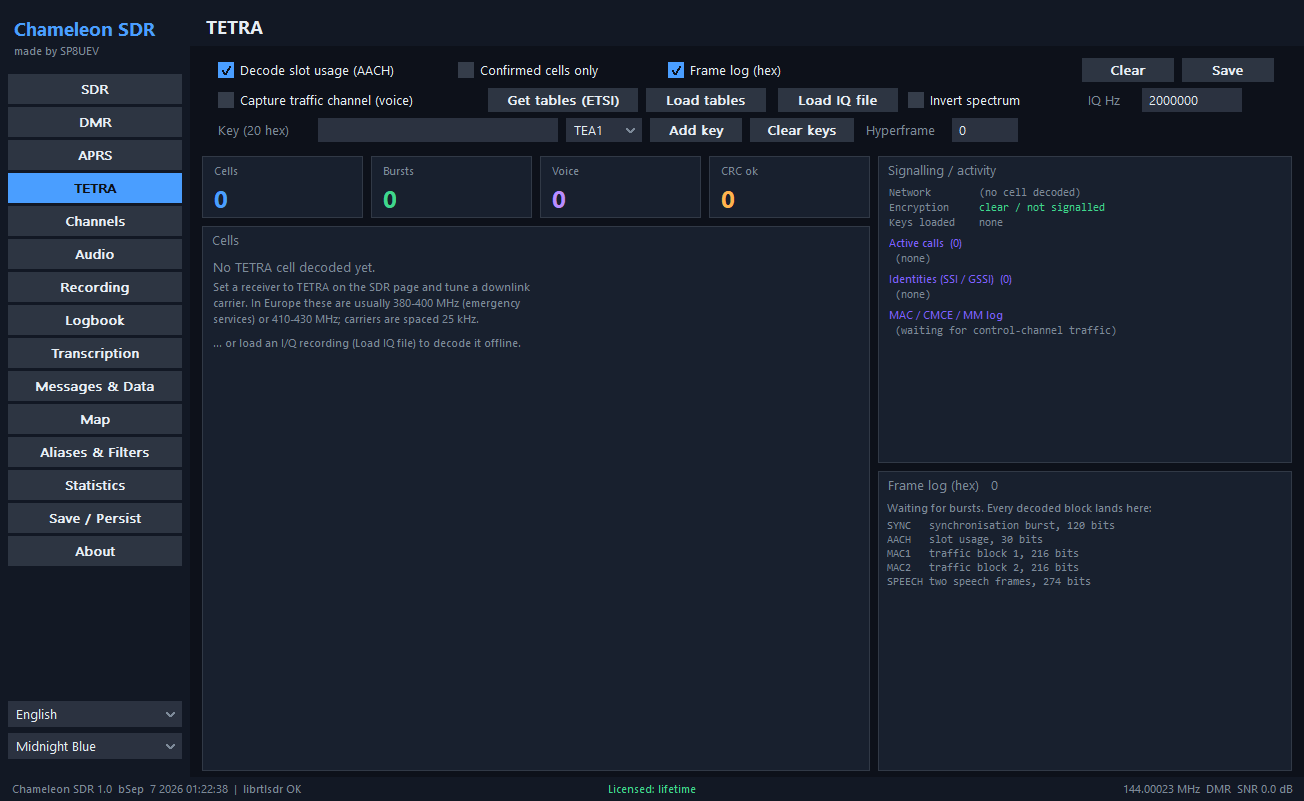Click the "Signalling / activity" panel title
The width and height of the screenshot is (1304, 801).
coord(942,171)
